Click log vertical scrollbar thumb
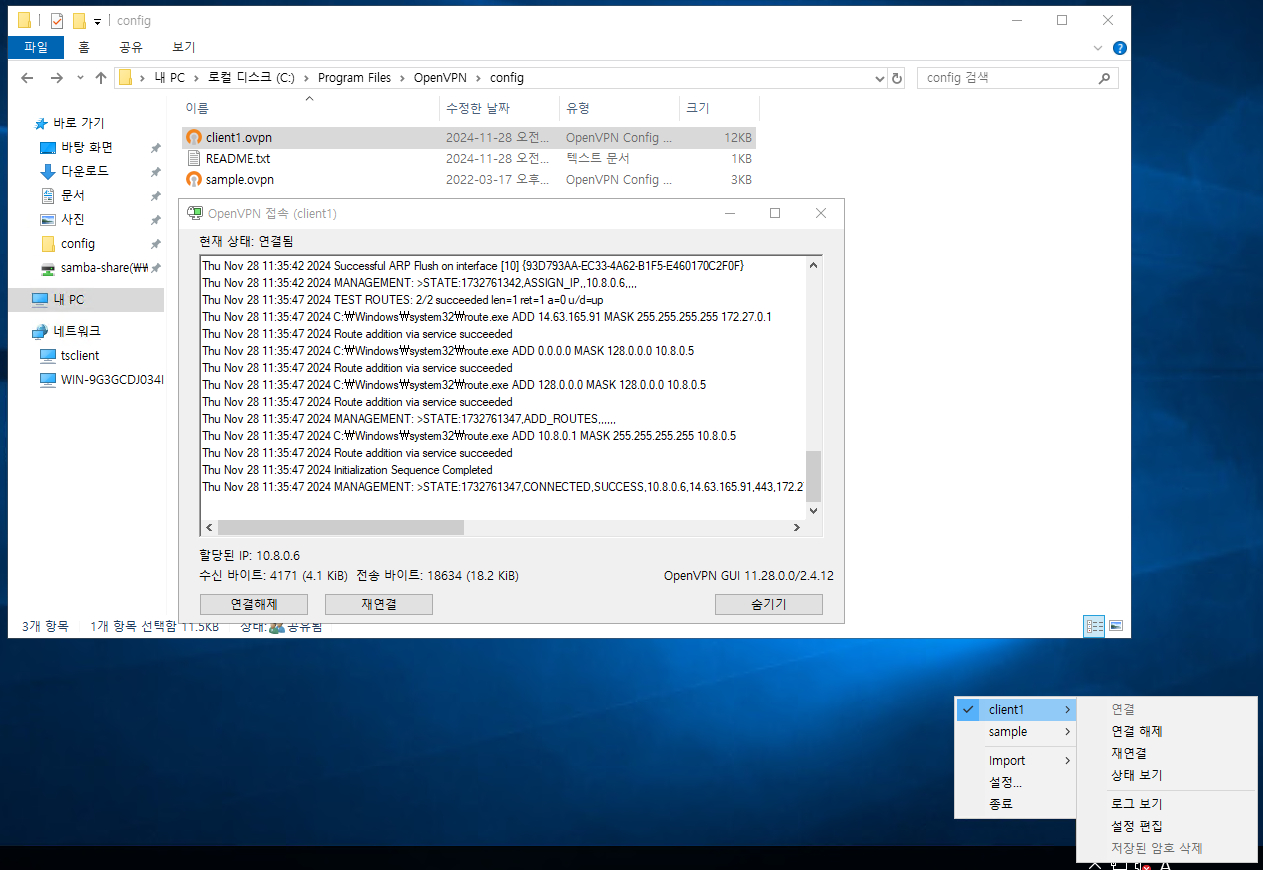Viewport: 1263px width, 870px height. pyautogui.click(x=813, y=476)
